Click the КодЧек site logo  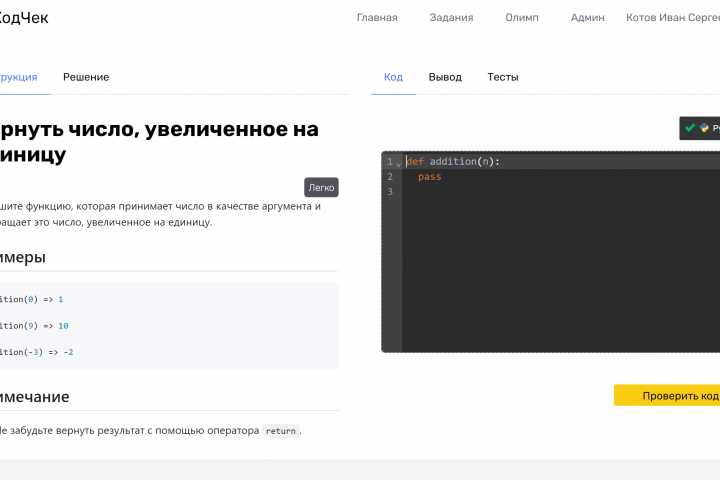point(23,17)
